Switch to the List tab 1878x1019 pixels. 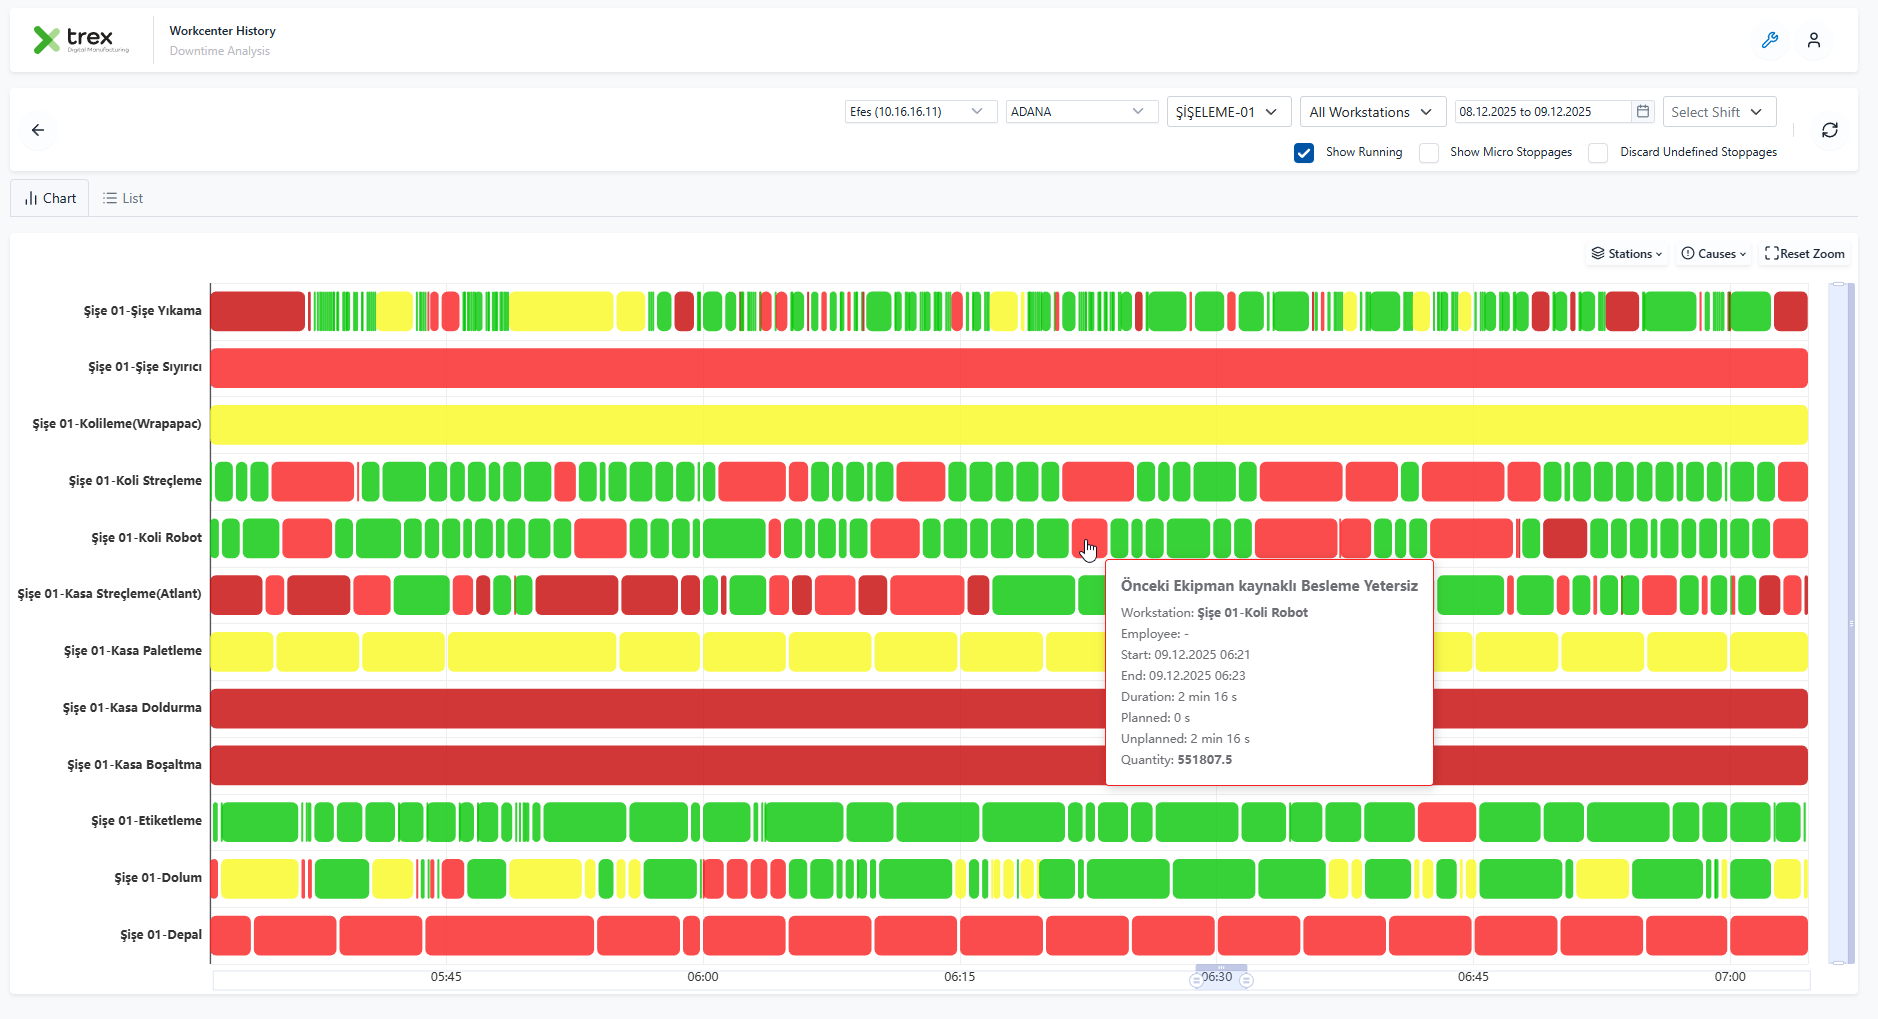[x=123, y=198]
